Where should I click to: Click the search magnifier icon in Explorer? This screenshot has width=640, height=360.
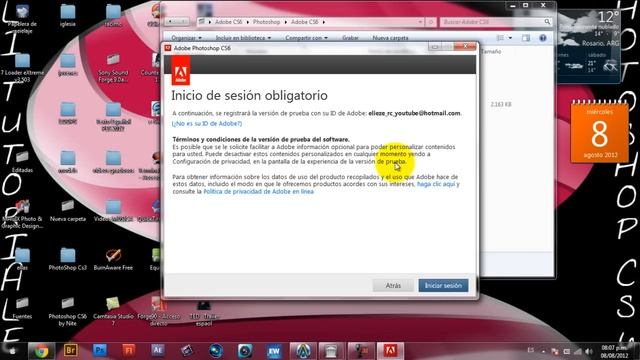click(x=547, y=22)
